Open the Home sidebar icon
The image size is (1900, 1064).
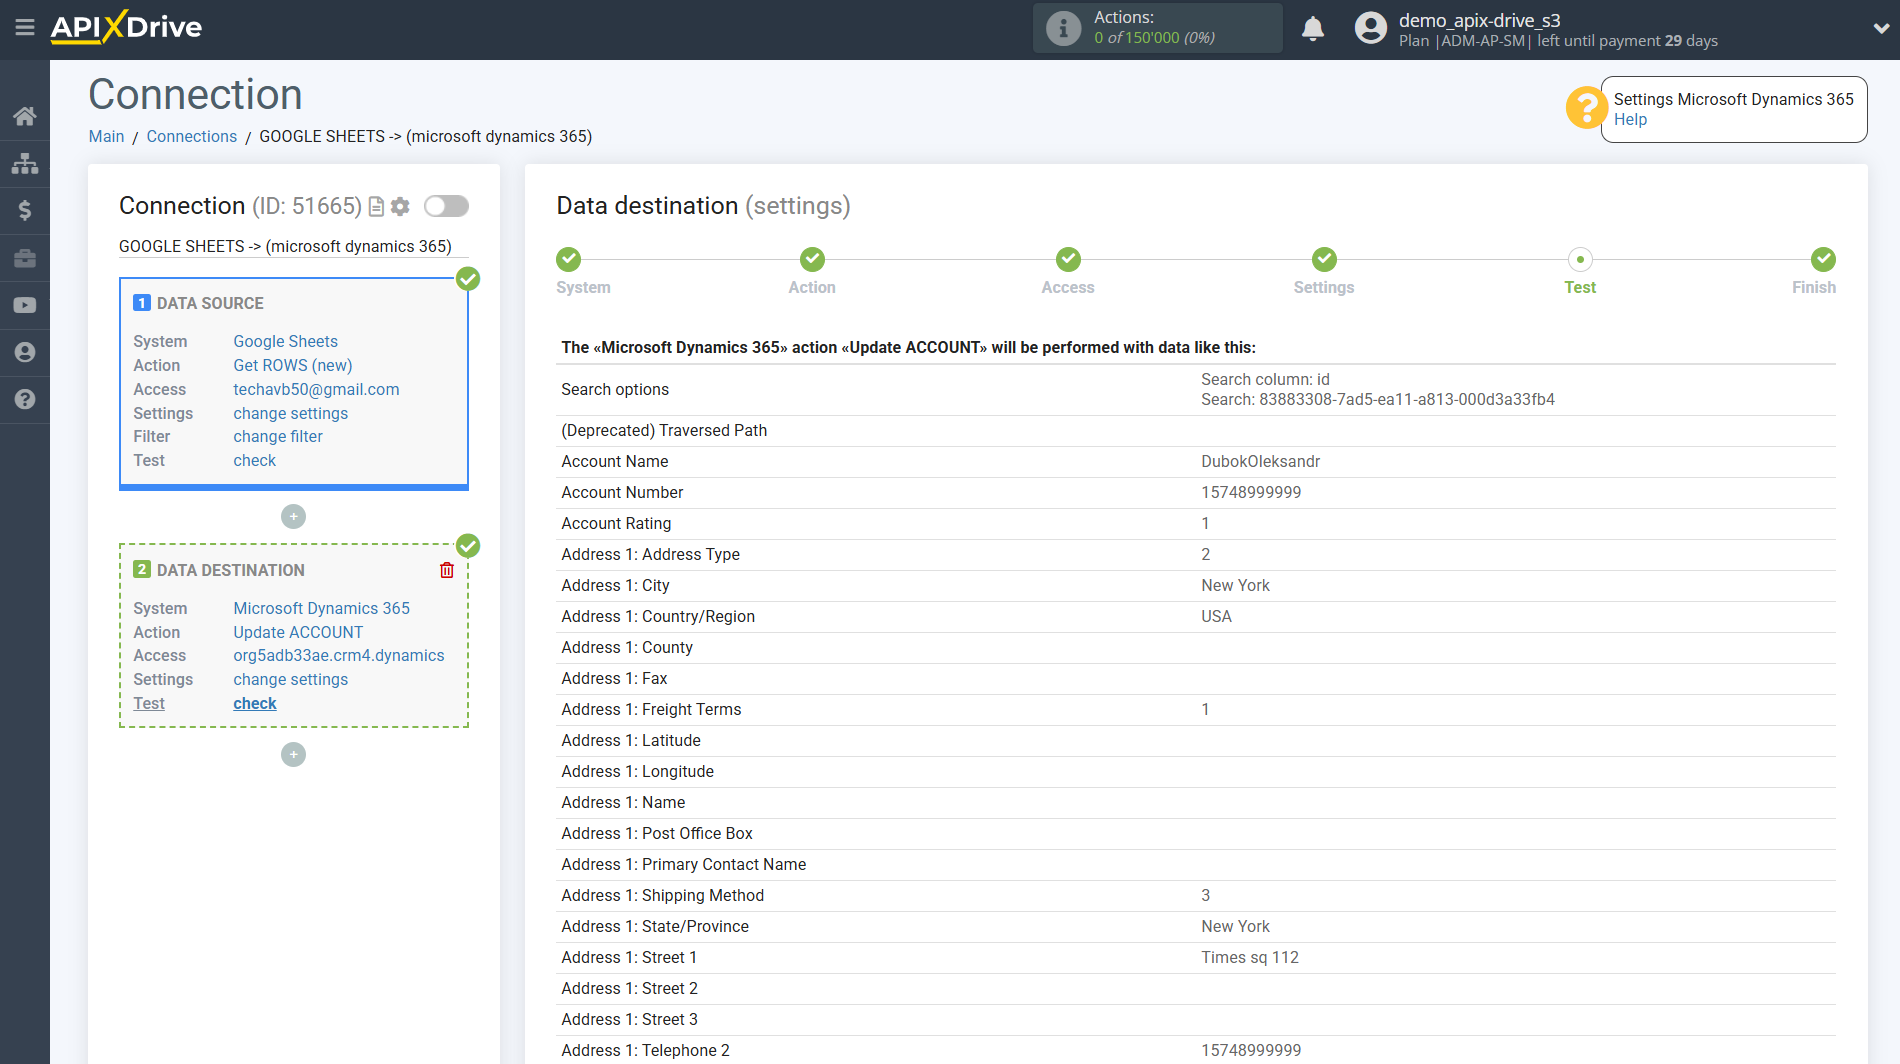(x=25, y=116)
